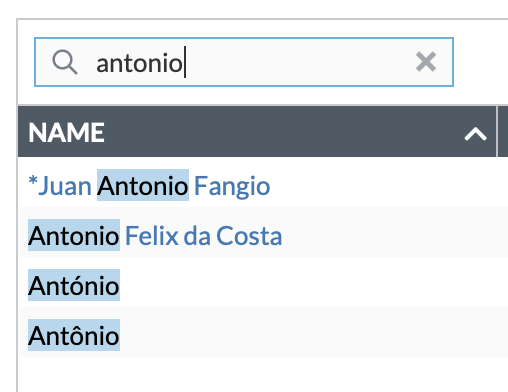Viewport: 508px width, 392px height.
Task: Click the column divider right of NAME
Action: click(497, 131)
